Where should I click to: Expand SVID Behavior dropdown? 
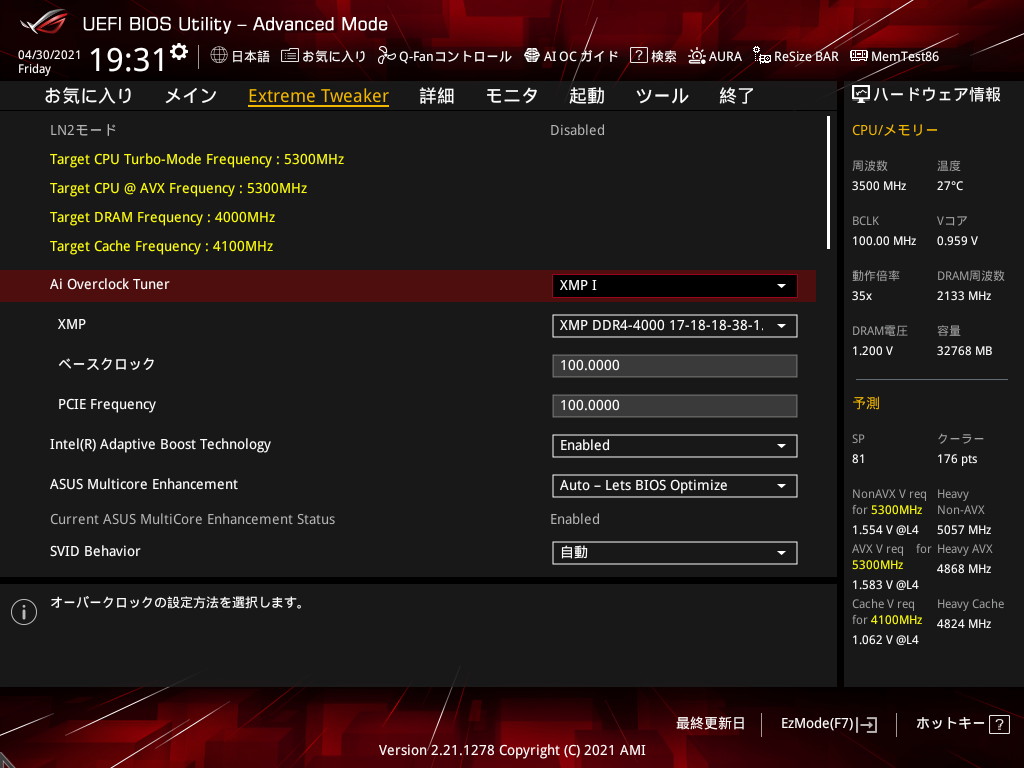click(x=675, y=553)
